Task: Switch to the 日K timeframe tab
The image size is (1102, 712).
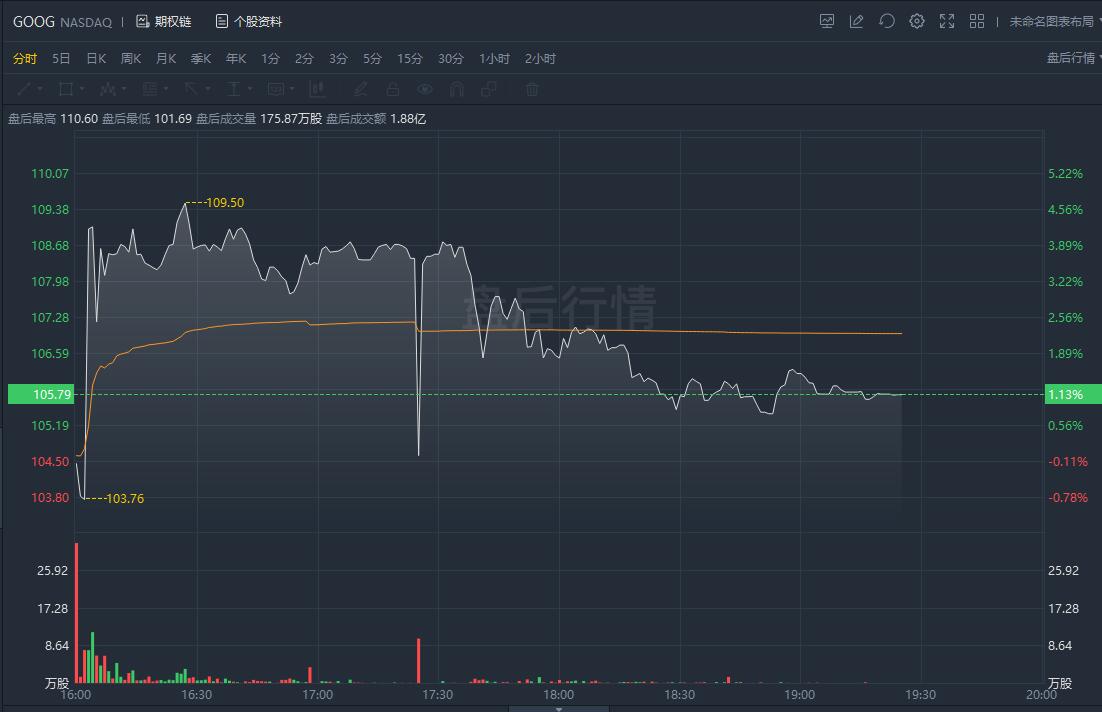Action: click(96, 58)
